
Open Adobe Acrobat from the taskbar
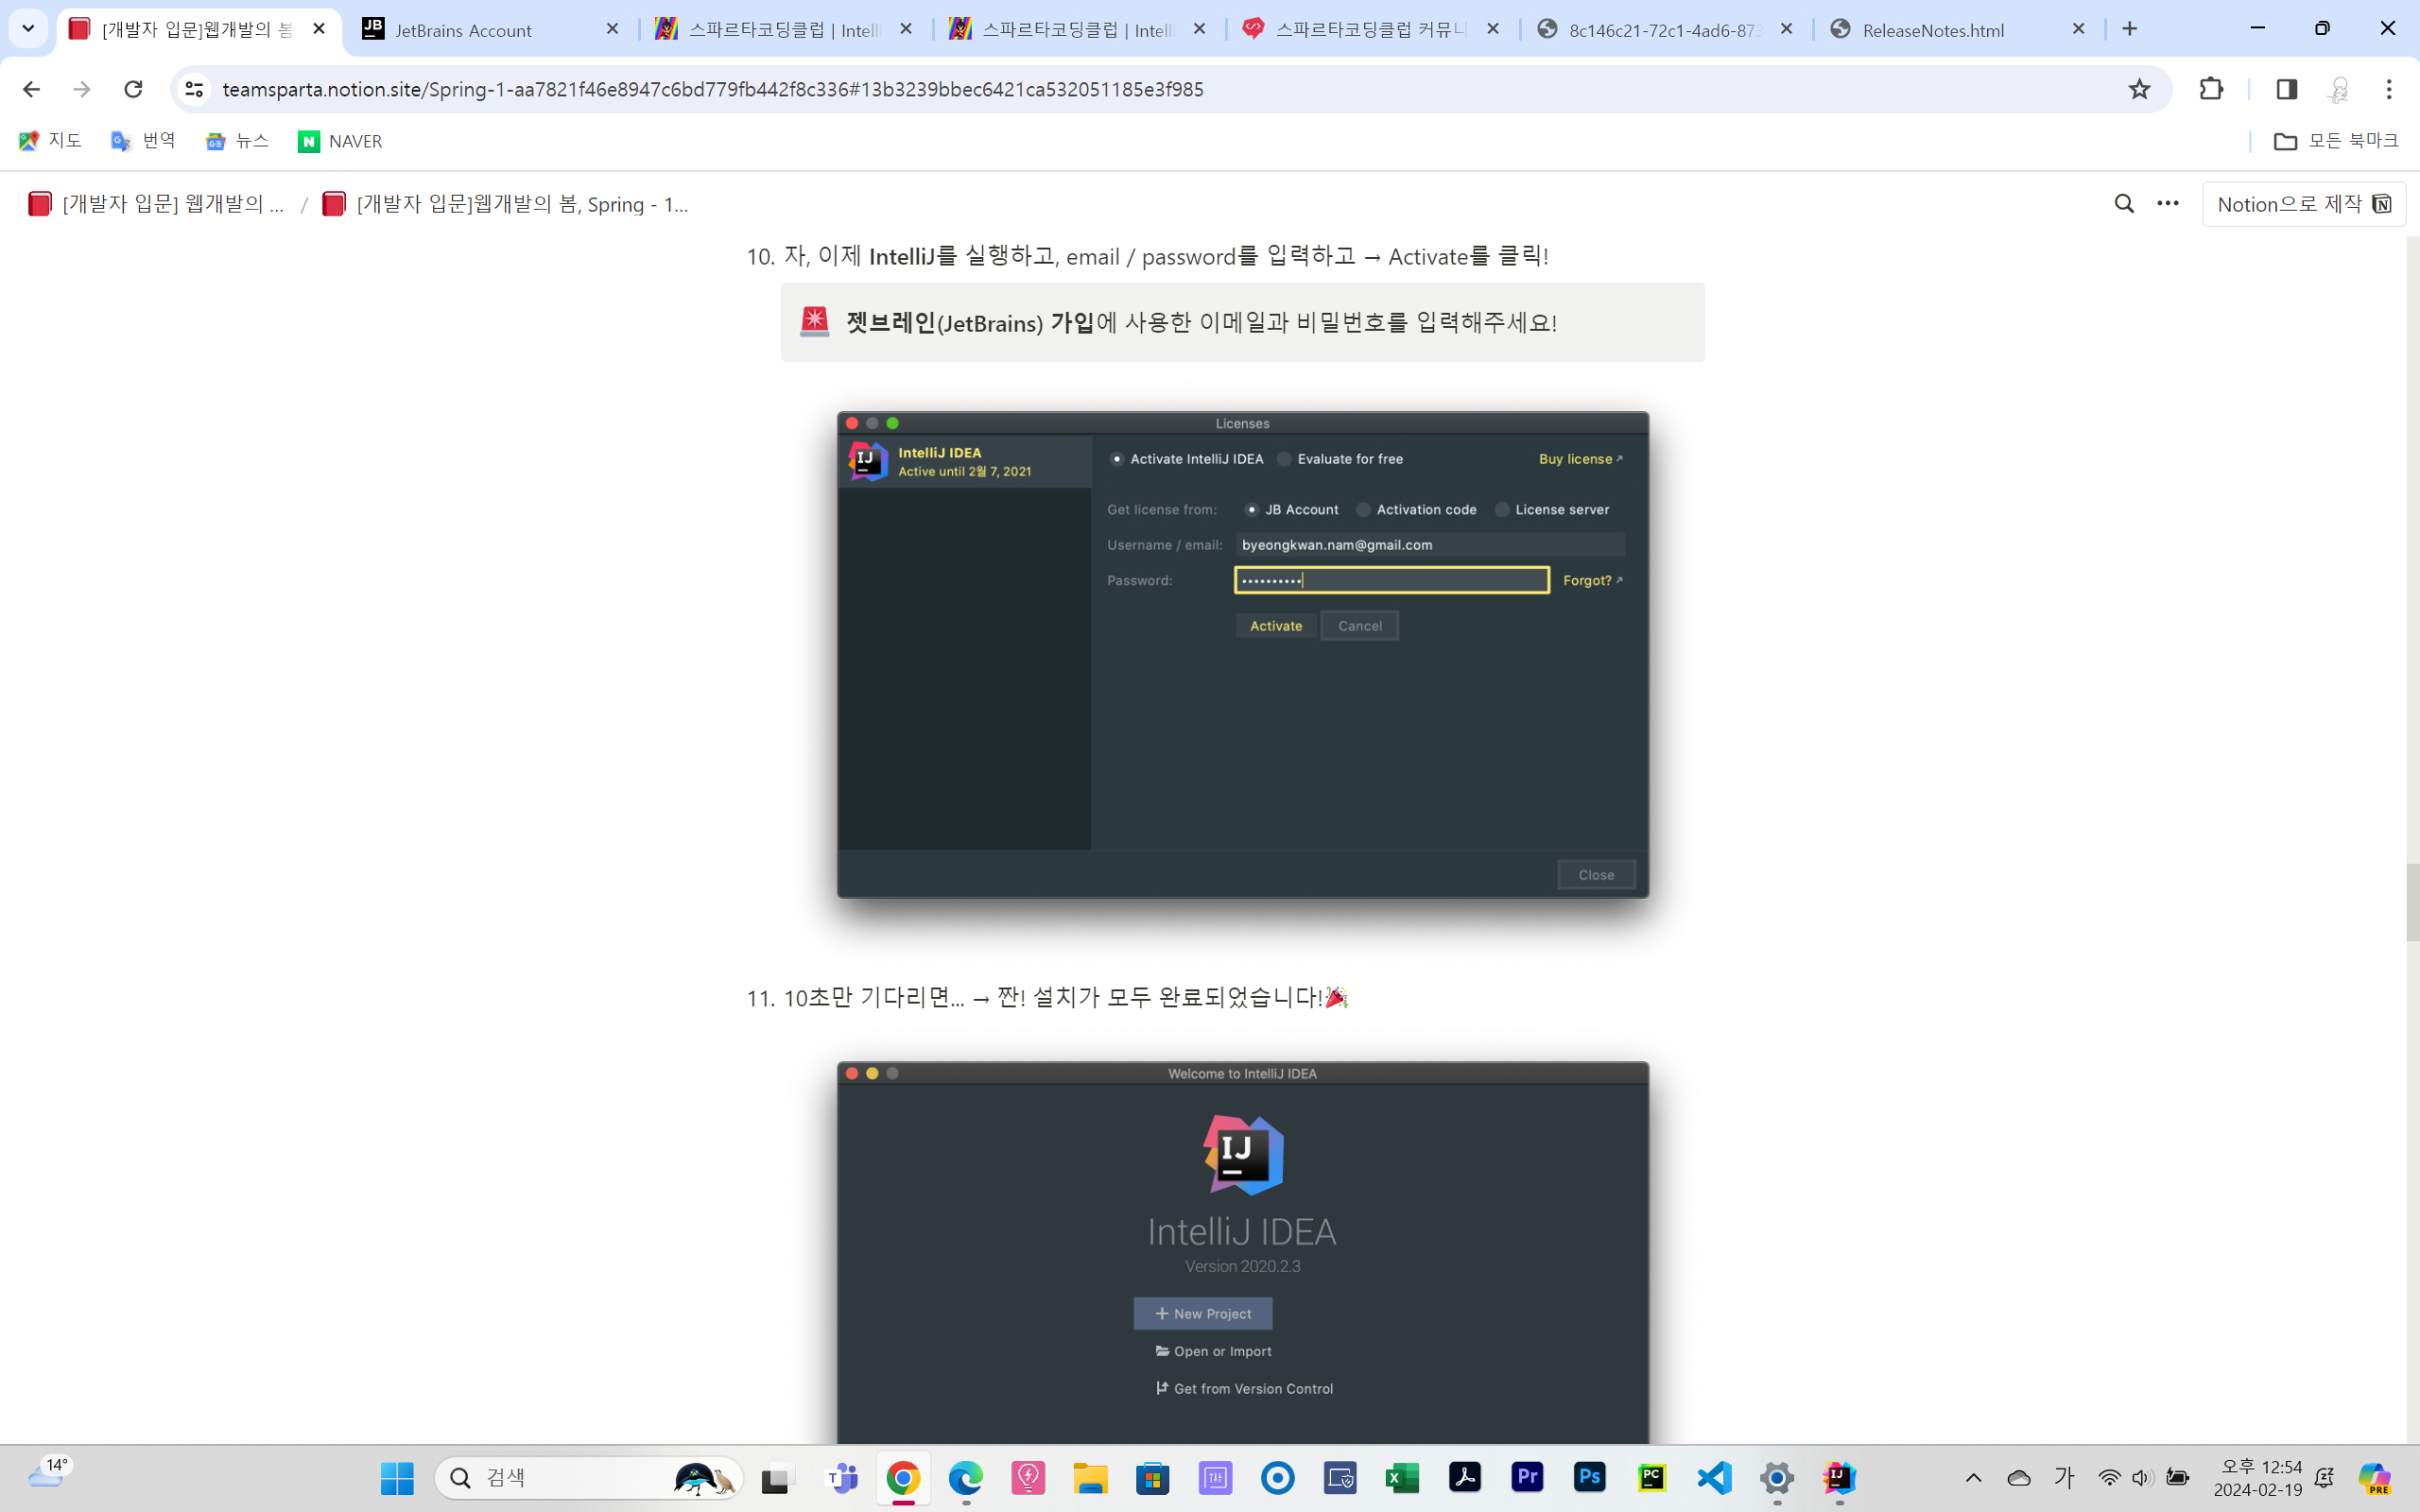tap(1465, 1478)
